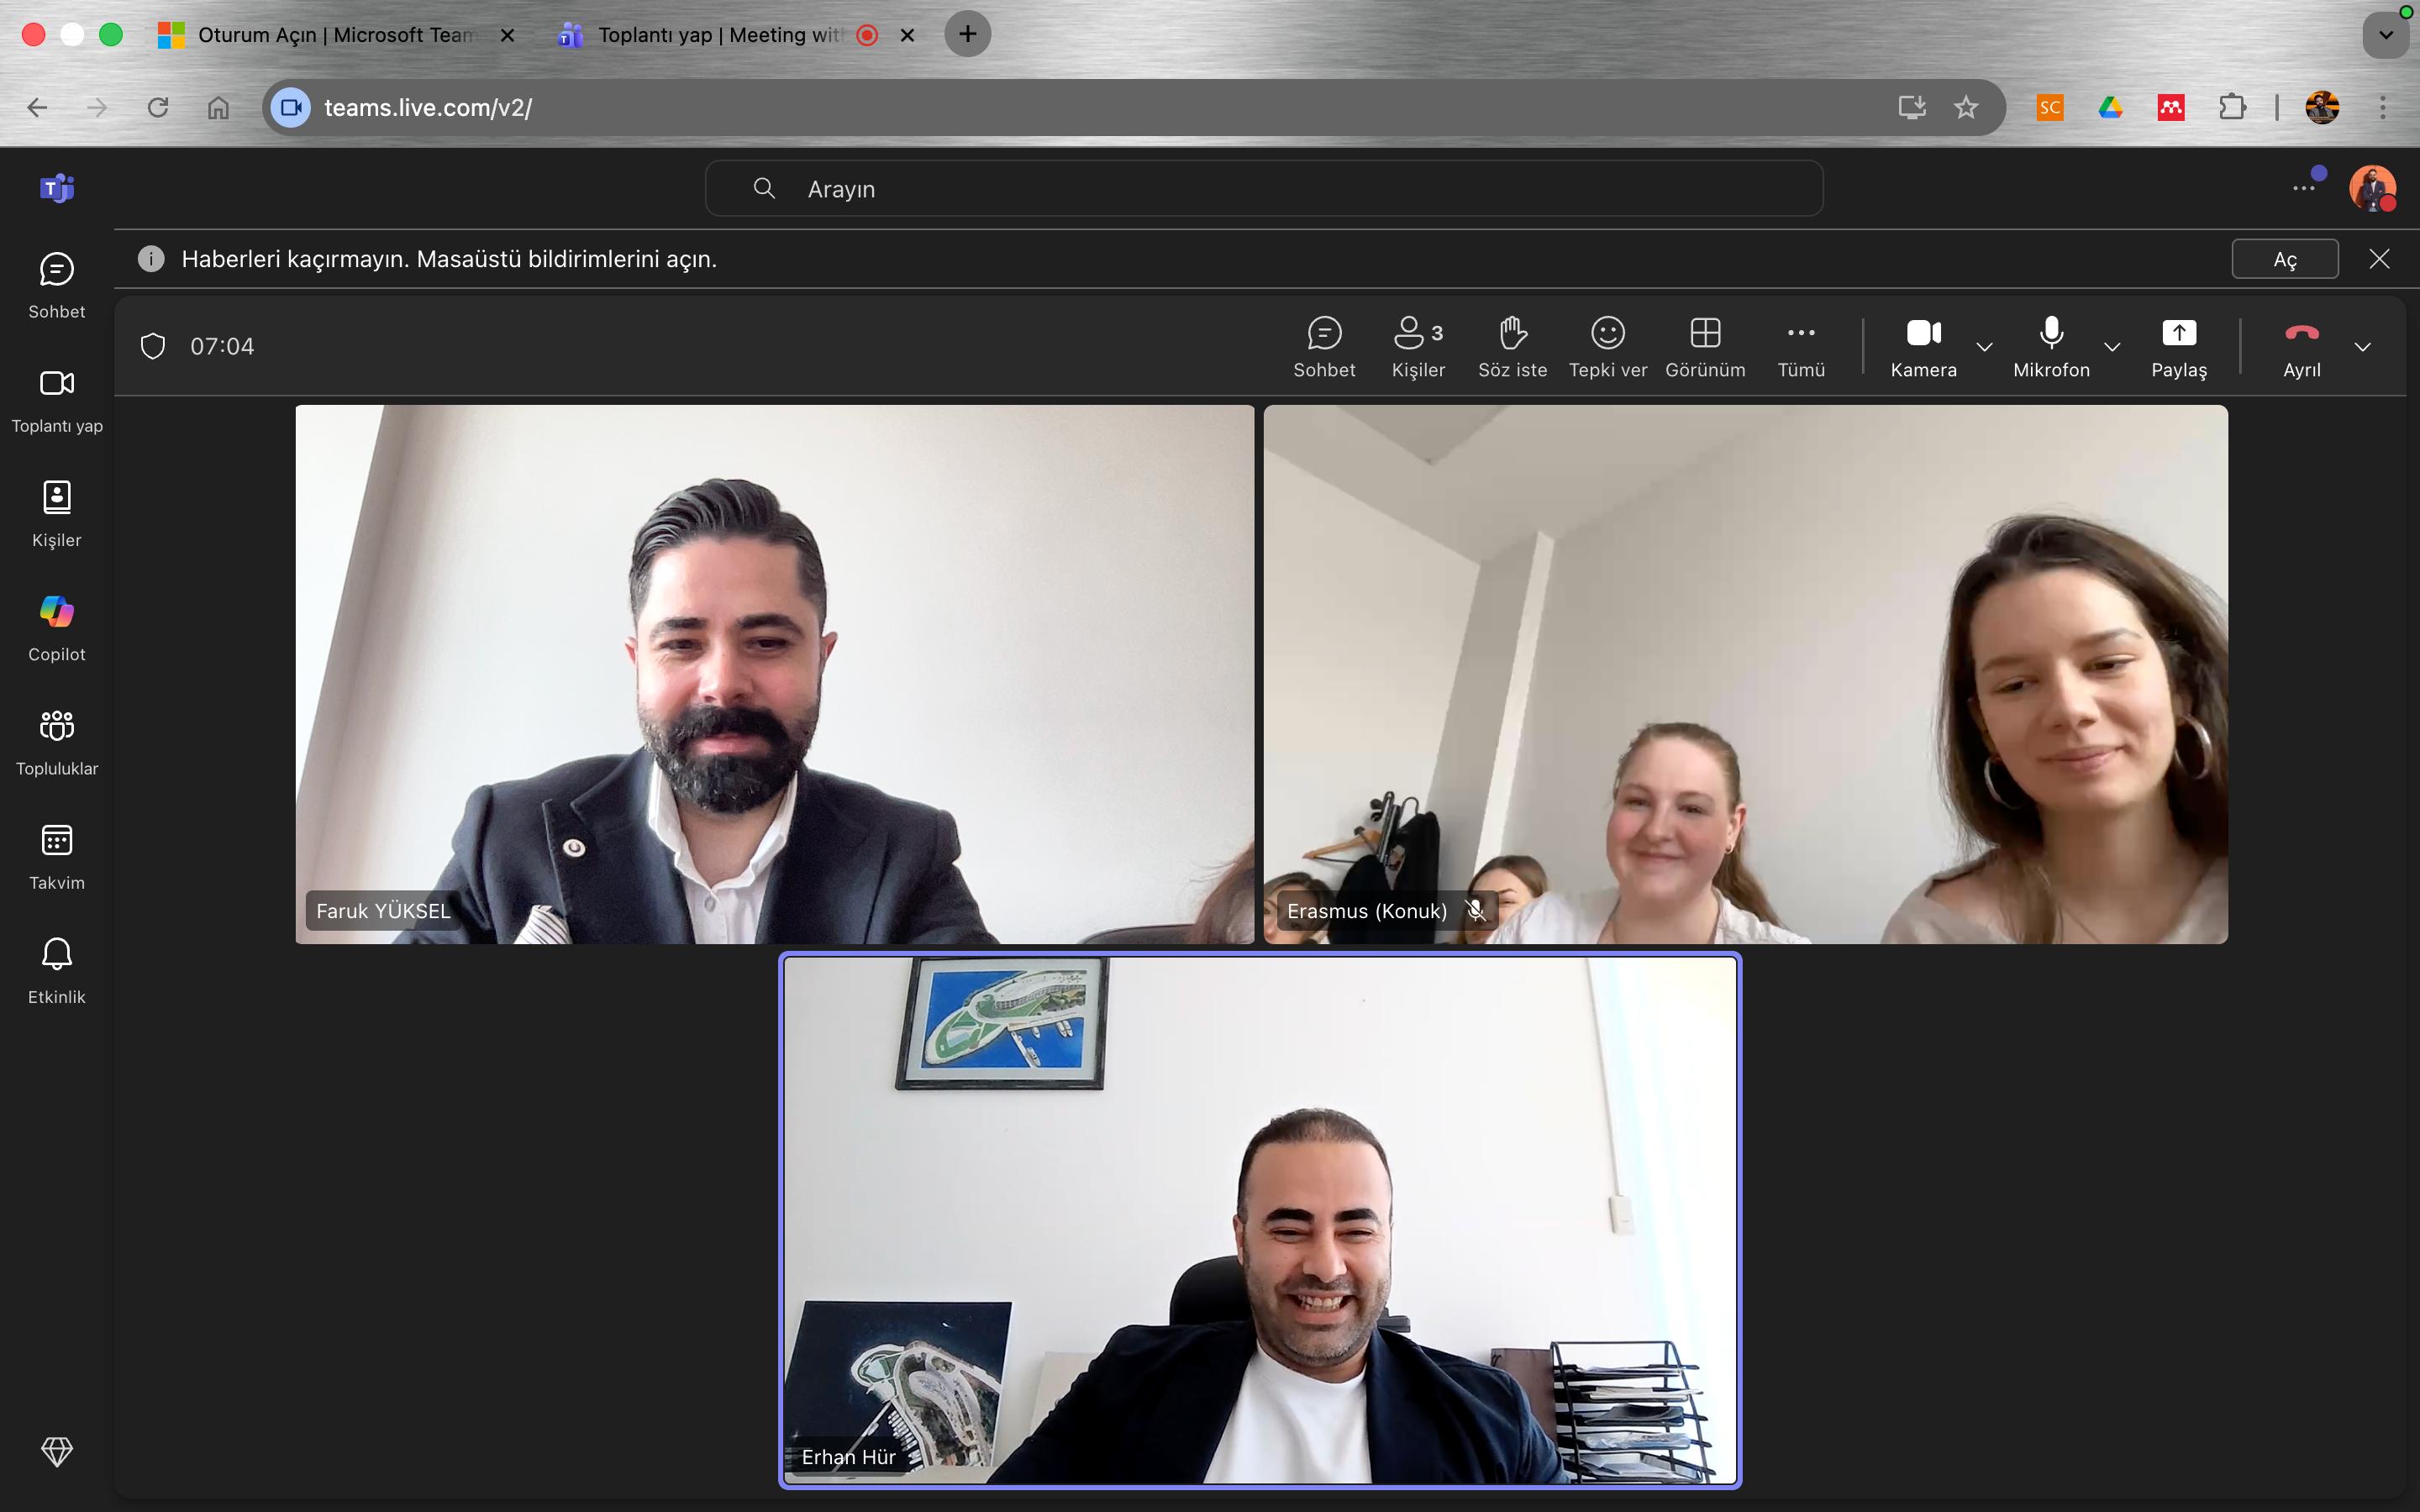Raise hand with Söz iste
Image resolution: width=2420 pixels, height=1512 pixels.
click(1512, 346)
